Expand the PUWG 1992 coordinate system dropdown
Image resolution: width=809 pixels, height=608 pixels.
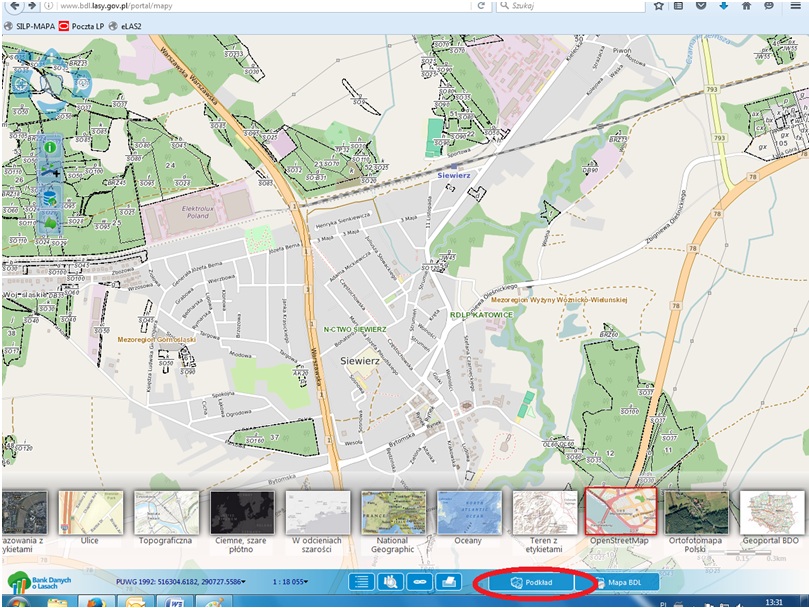tap(243, 582)
